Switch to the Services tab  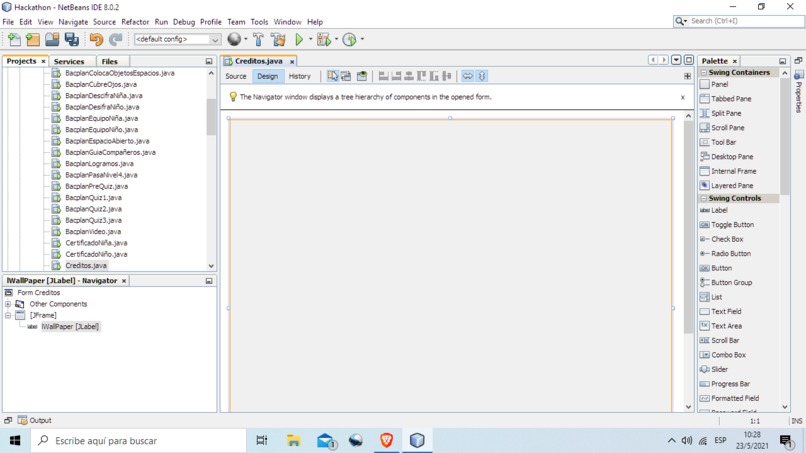click(x=69, y=61)
